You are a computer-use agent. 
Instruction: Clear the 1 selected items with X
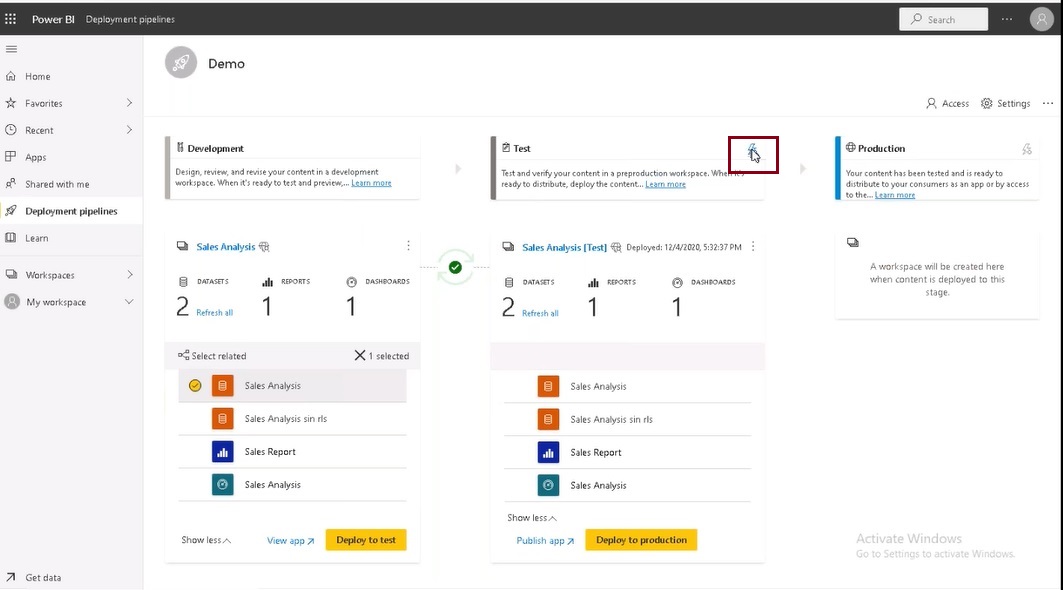[x=360, y=355]
